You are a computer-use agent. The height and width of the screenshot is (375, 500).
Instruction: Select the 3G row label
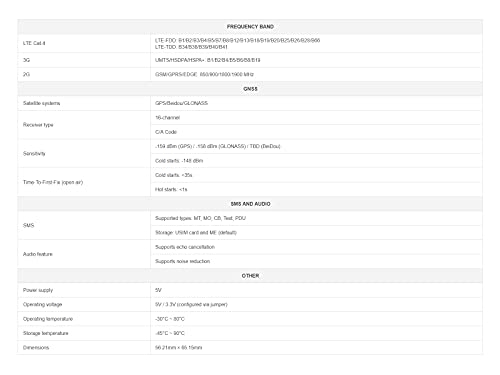(x=26, y=60)
